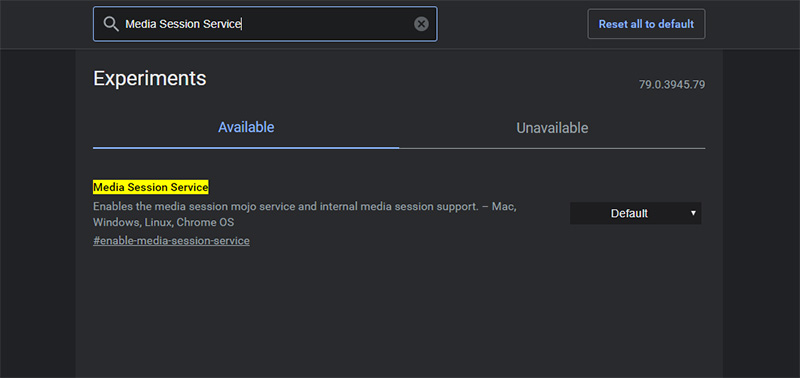Switch to the Unavailable tab
Viewport: 800px width, 378px height.
pos(552,128)
